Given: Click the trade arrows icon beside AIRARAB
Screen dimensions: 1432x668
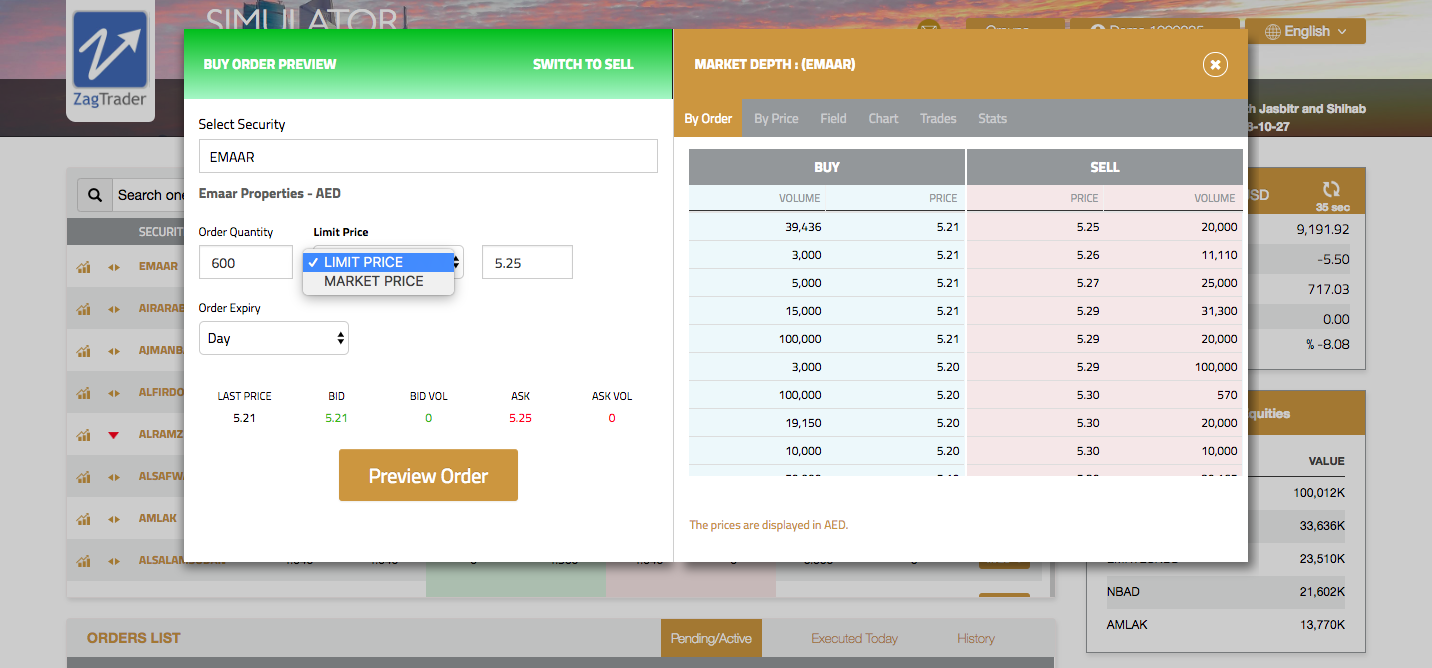Looking at the screenshot, I should point(114,309).
